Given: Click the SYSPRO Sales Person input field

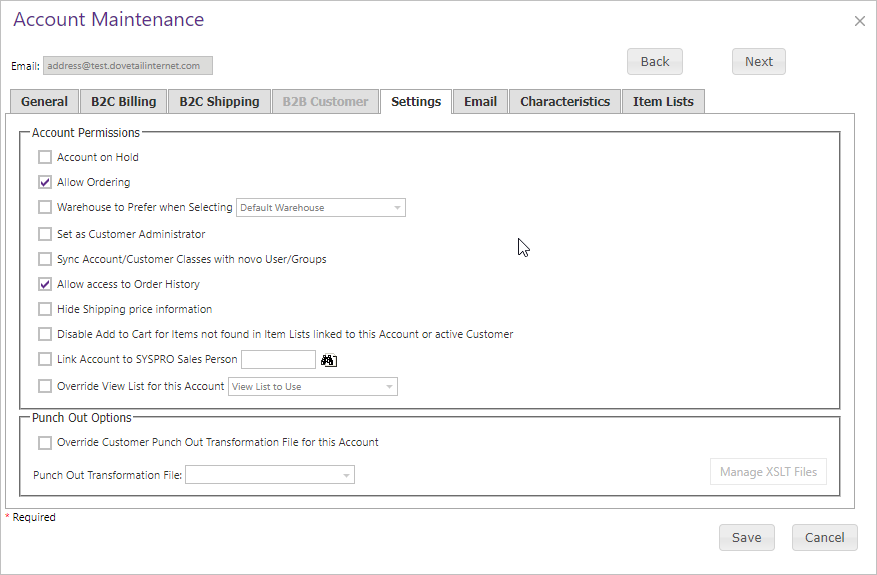Looking at the screenshot, I should tap(279, 360).
